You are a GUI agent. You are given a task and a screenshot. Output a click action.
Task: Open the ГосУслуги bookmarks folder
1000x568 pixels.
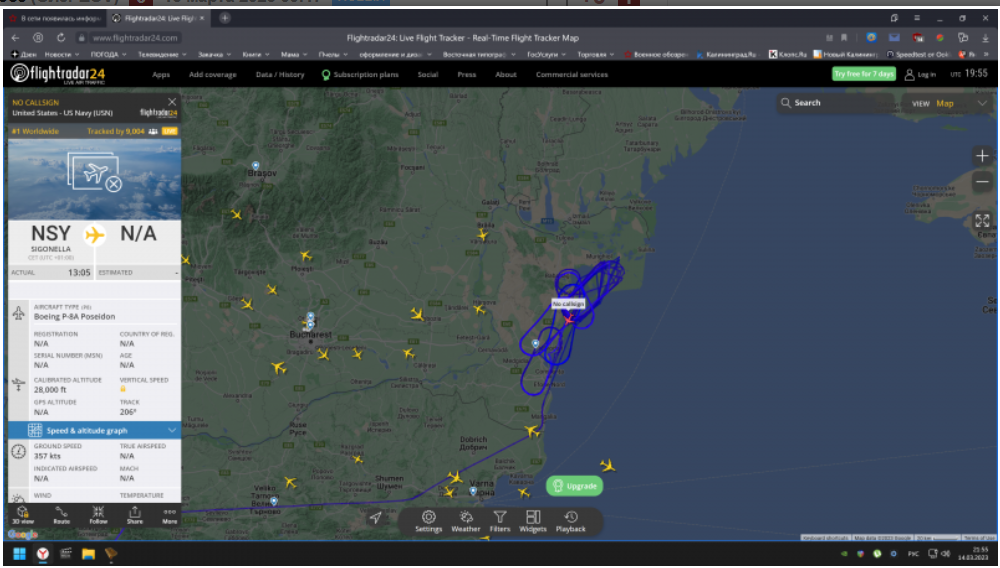(x=546, y=54)
